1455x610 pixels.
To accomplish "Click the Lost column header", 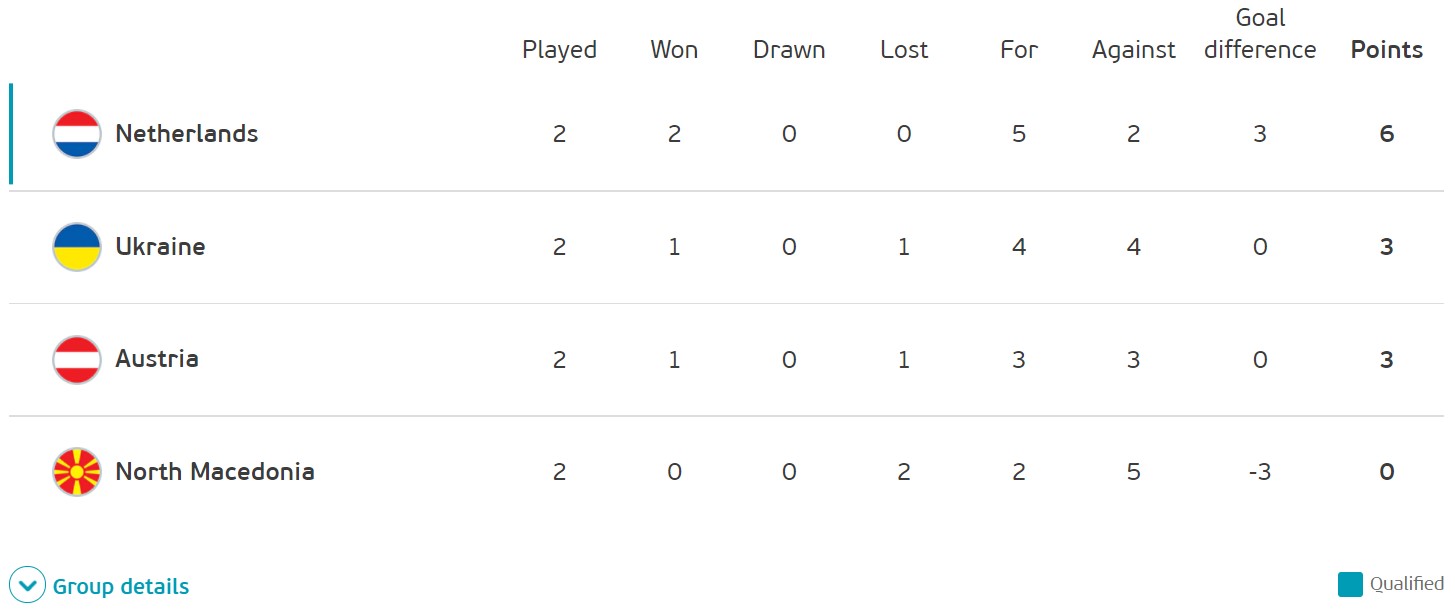I will pyautogui.click(x=904, y=50).
